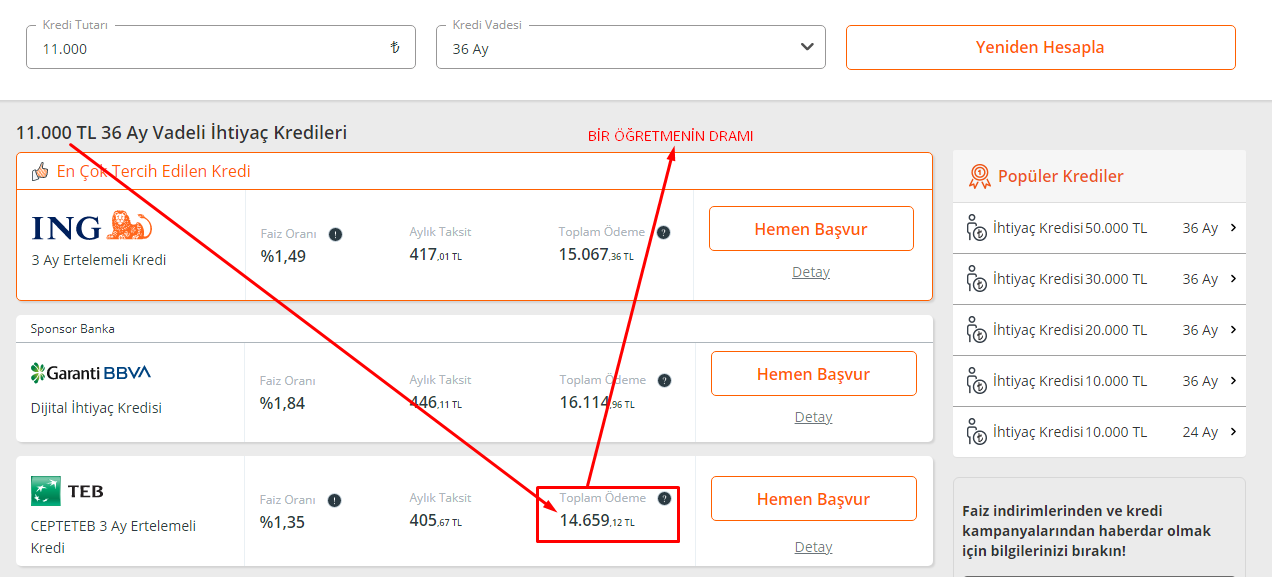Viewport: 1272px width, 577px height.
Task: Apply for the TEB loan with Hemen Başvur
Action: 813,499
